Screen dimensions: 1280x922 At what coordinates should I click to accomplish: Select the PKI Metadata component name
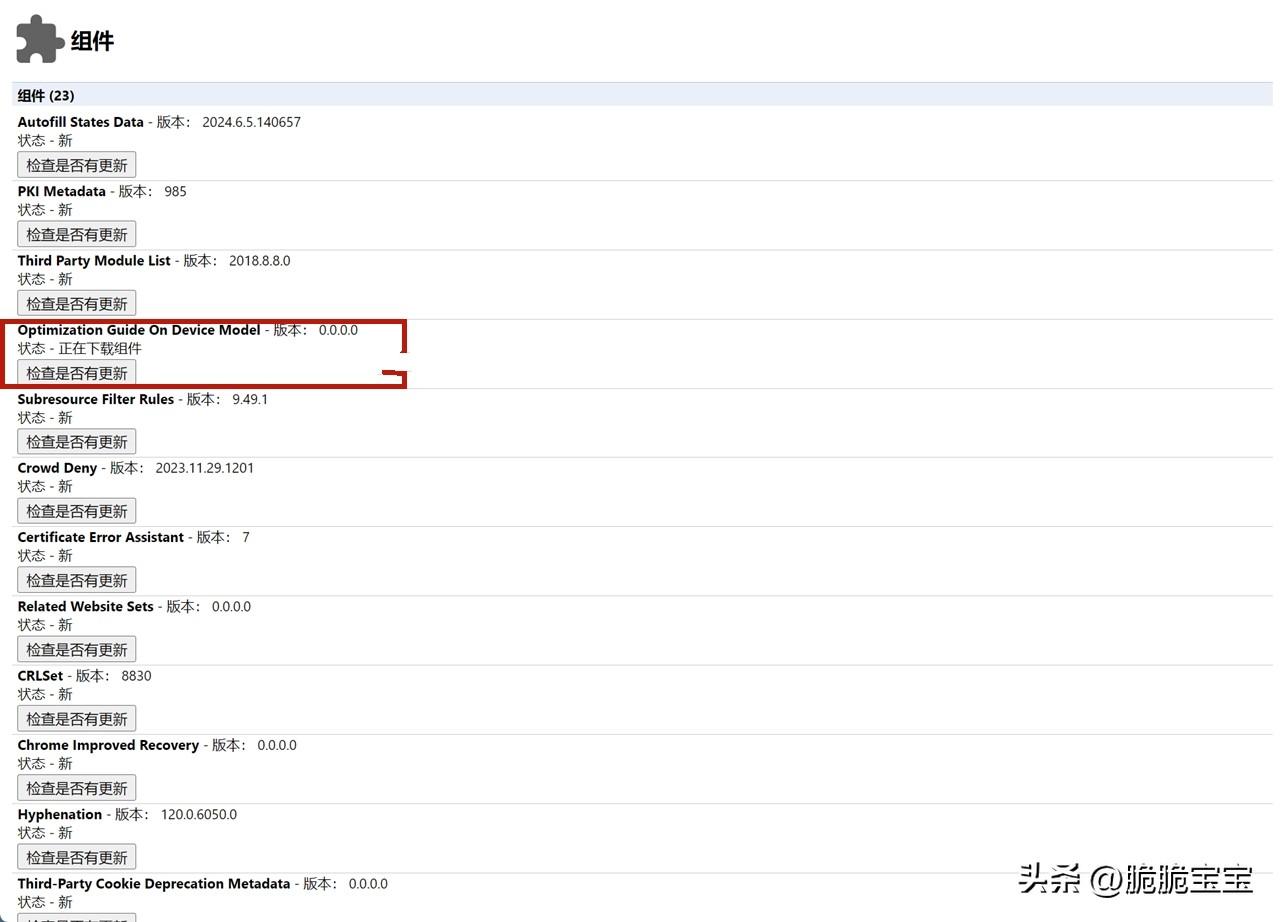pos(62,191)
